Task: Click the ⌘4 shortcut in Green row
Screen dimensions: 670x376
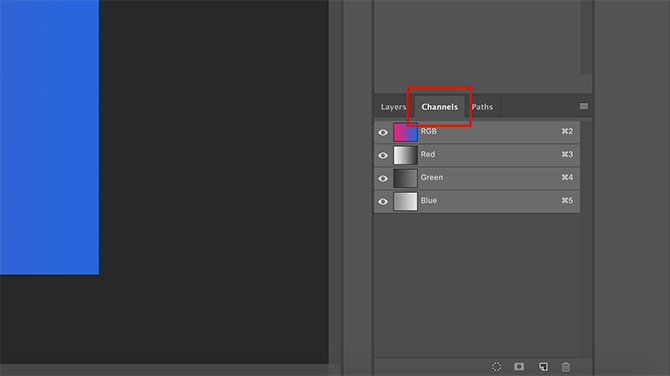Action: (567, 177)
